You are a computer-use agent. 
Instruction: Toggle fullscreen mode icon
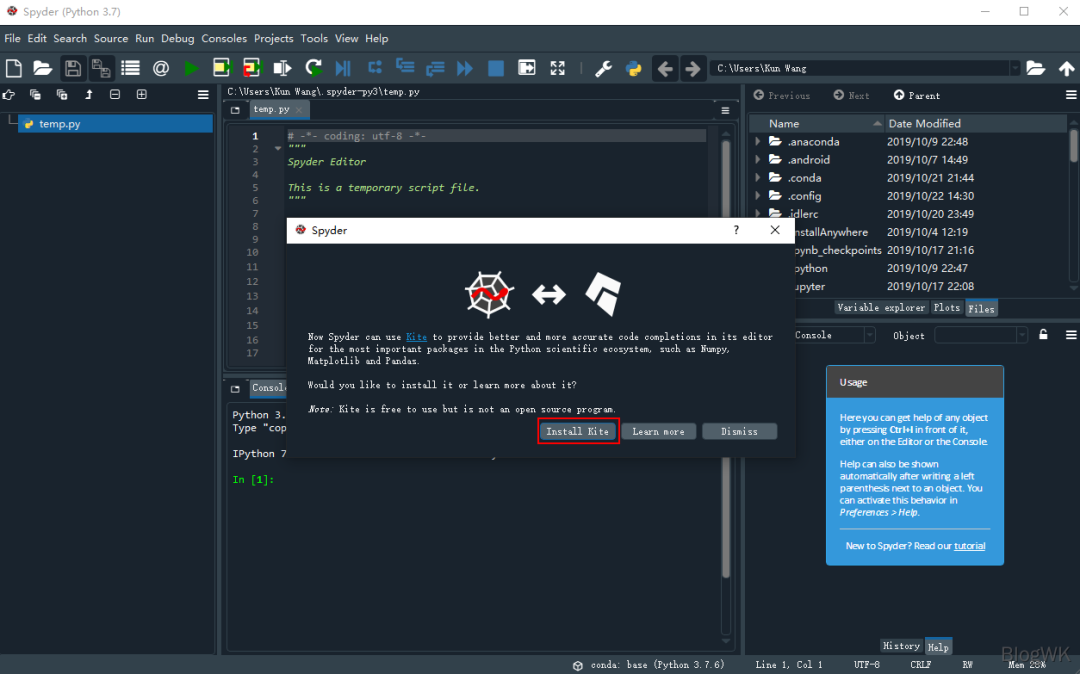click(x=557, y=67)
